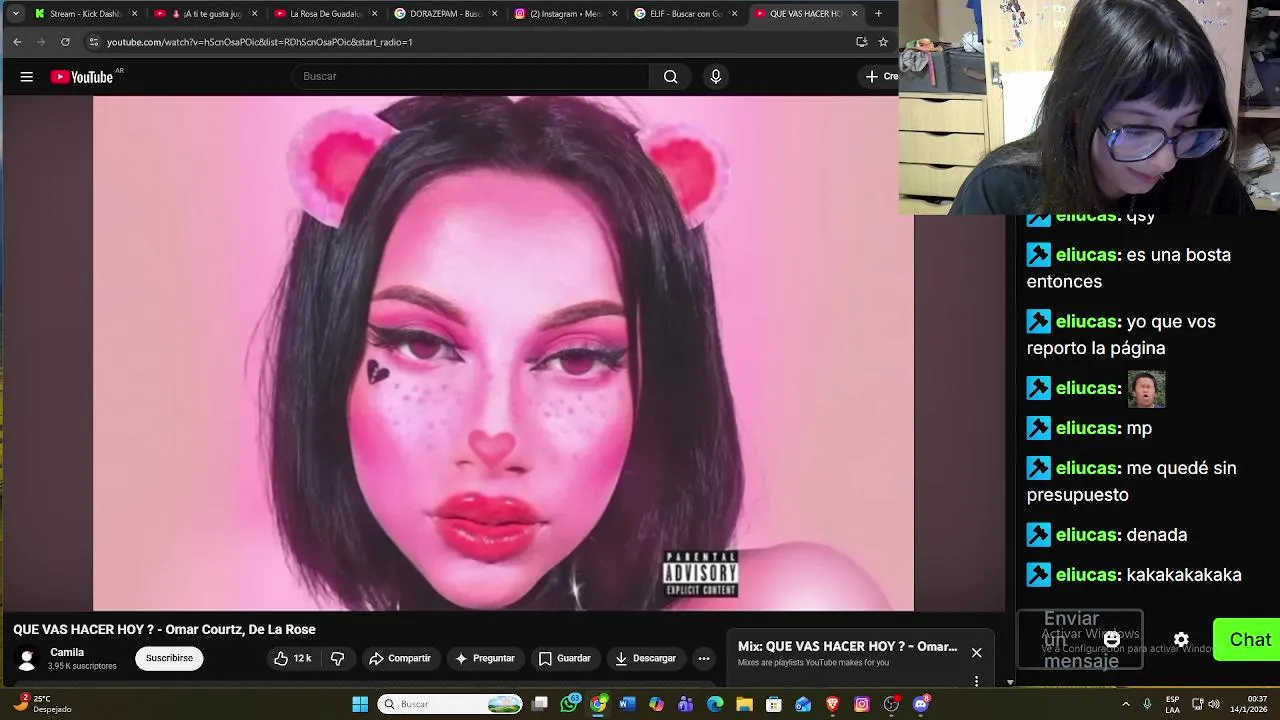Viewport: 1280px width, 720px height.
Task: Open the emoji picker in chat input
Action: coord(1112,640)
